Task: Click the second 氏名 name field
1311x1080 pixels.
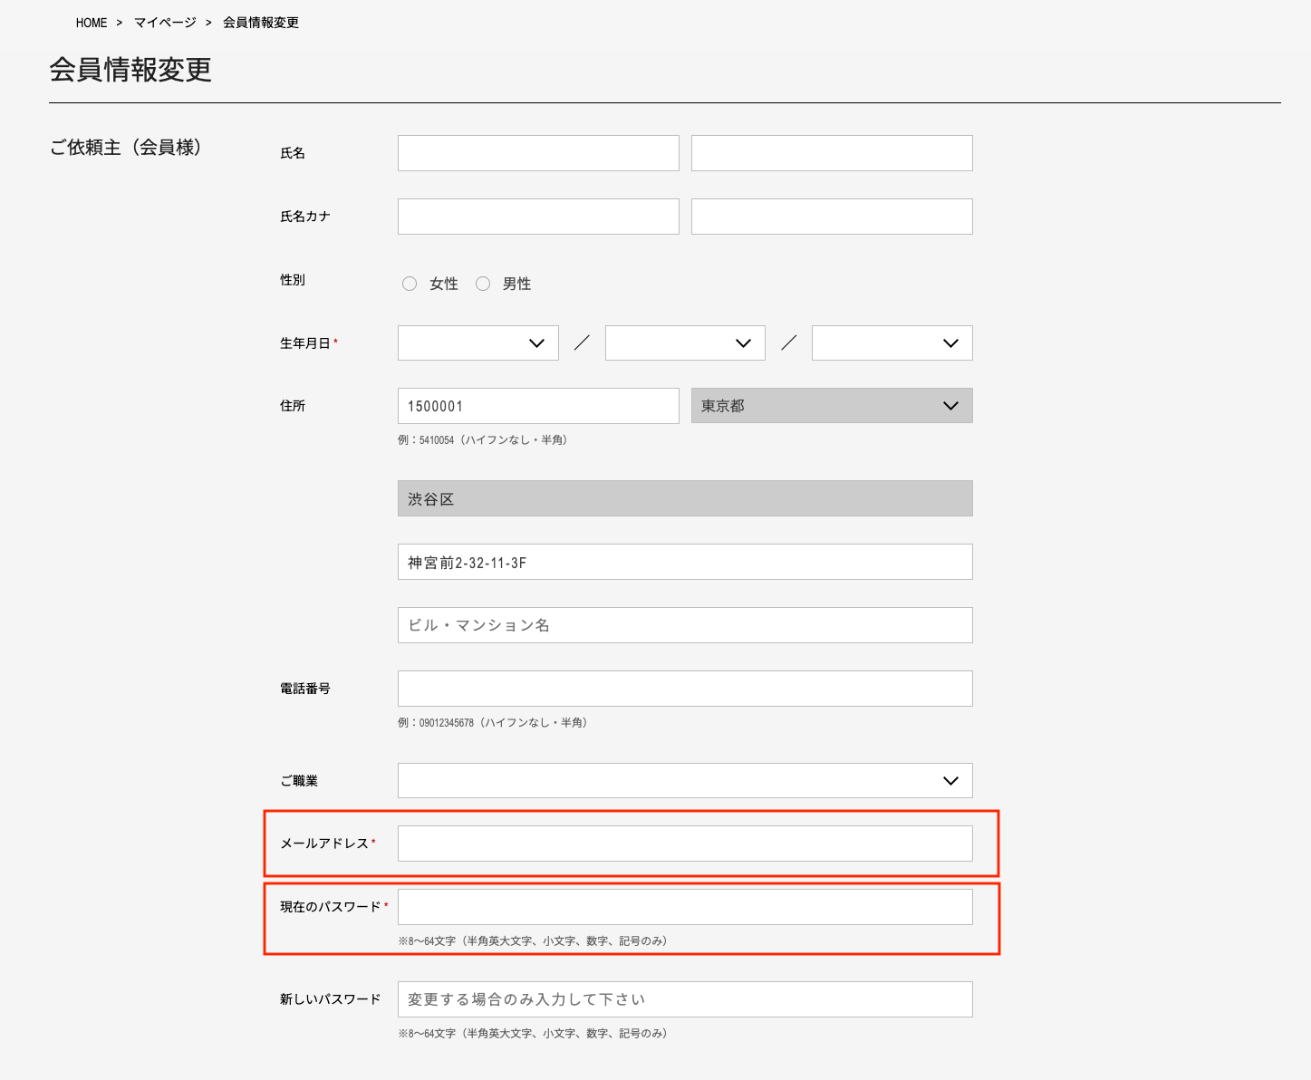Action: pos(831,153)
